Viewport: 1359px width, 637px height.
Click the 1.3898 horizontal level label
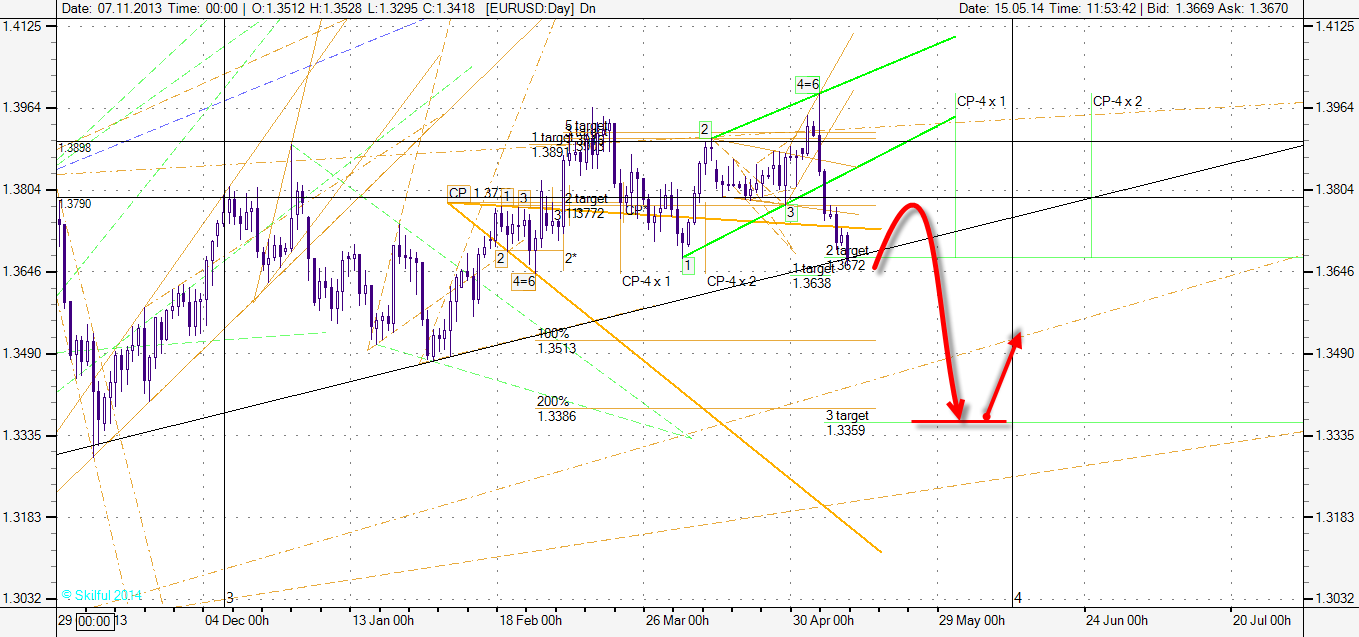coord(75,148)
